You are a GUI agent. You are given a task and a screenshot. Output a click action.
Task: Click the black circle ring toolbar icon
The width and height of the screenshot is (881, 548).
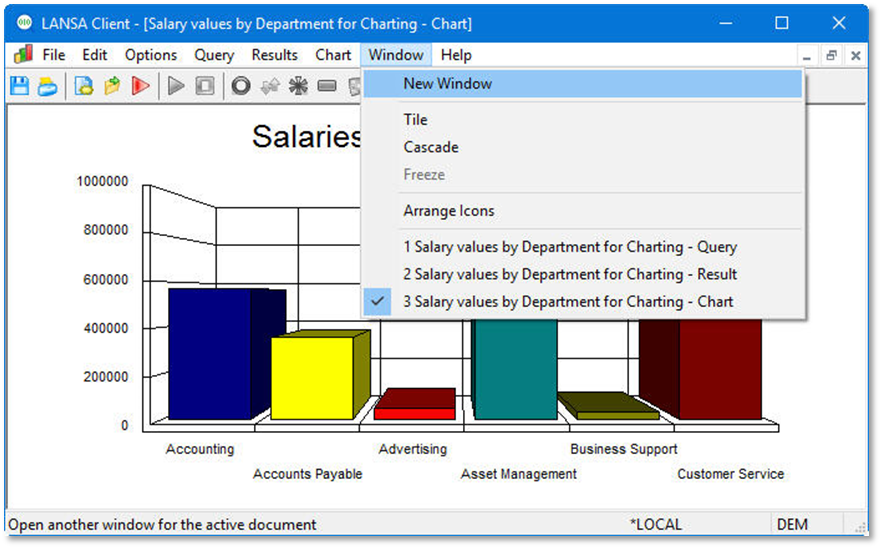pyautogui.click(x=241, y=86)
